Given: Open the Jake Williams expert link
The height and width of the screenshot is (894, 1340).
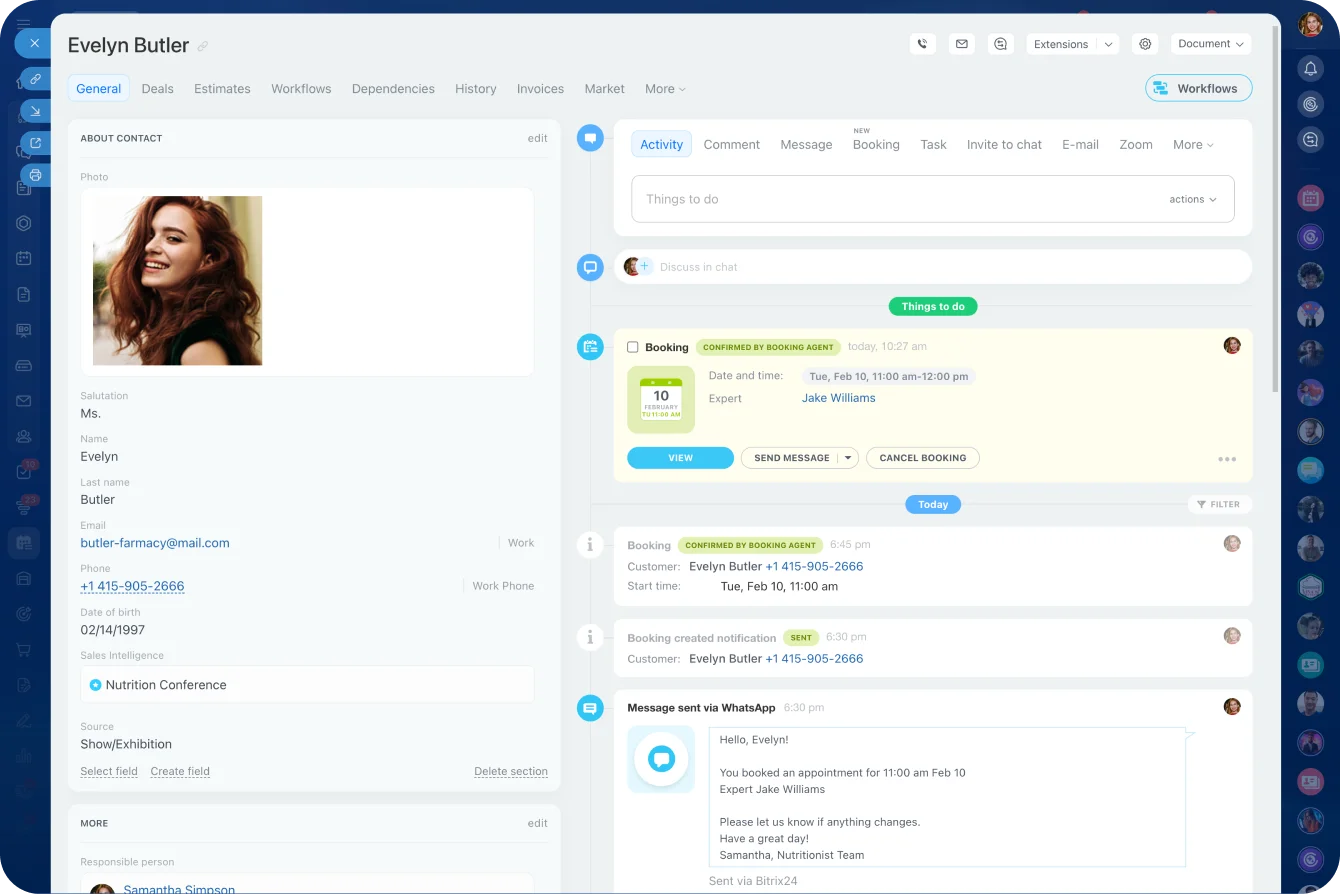Looking at the screenshot, I should click(838, 398).
